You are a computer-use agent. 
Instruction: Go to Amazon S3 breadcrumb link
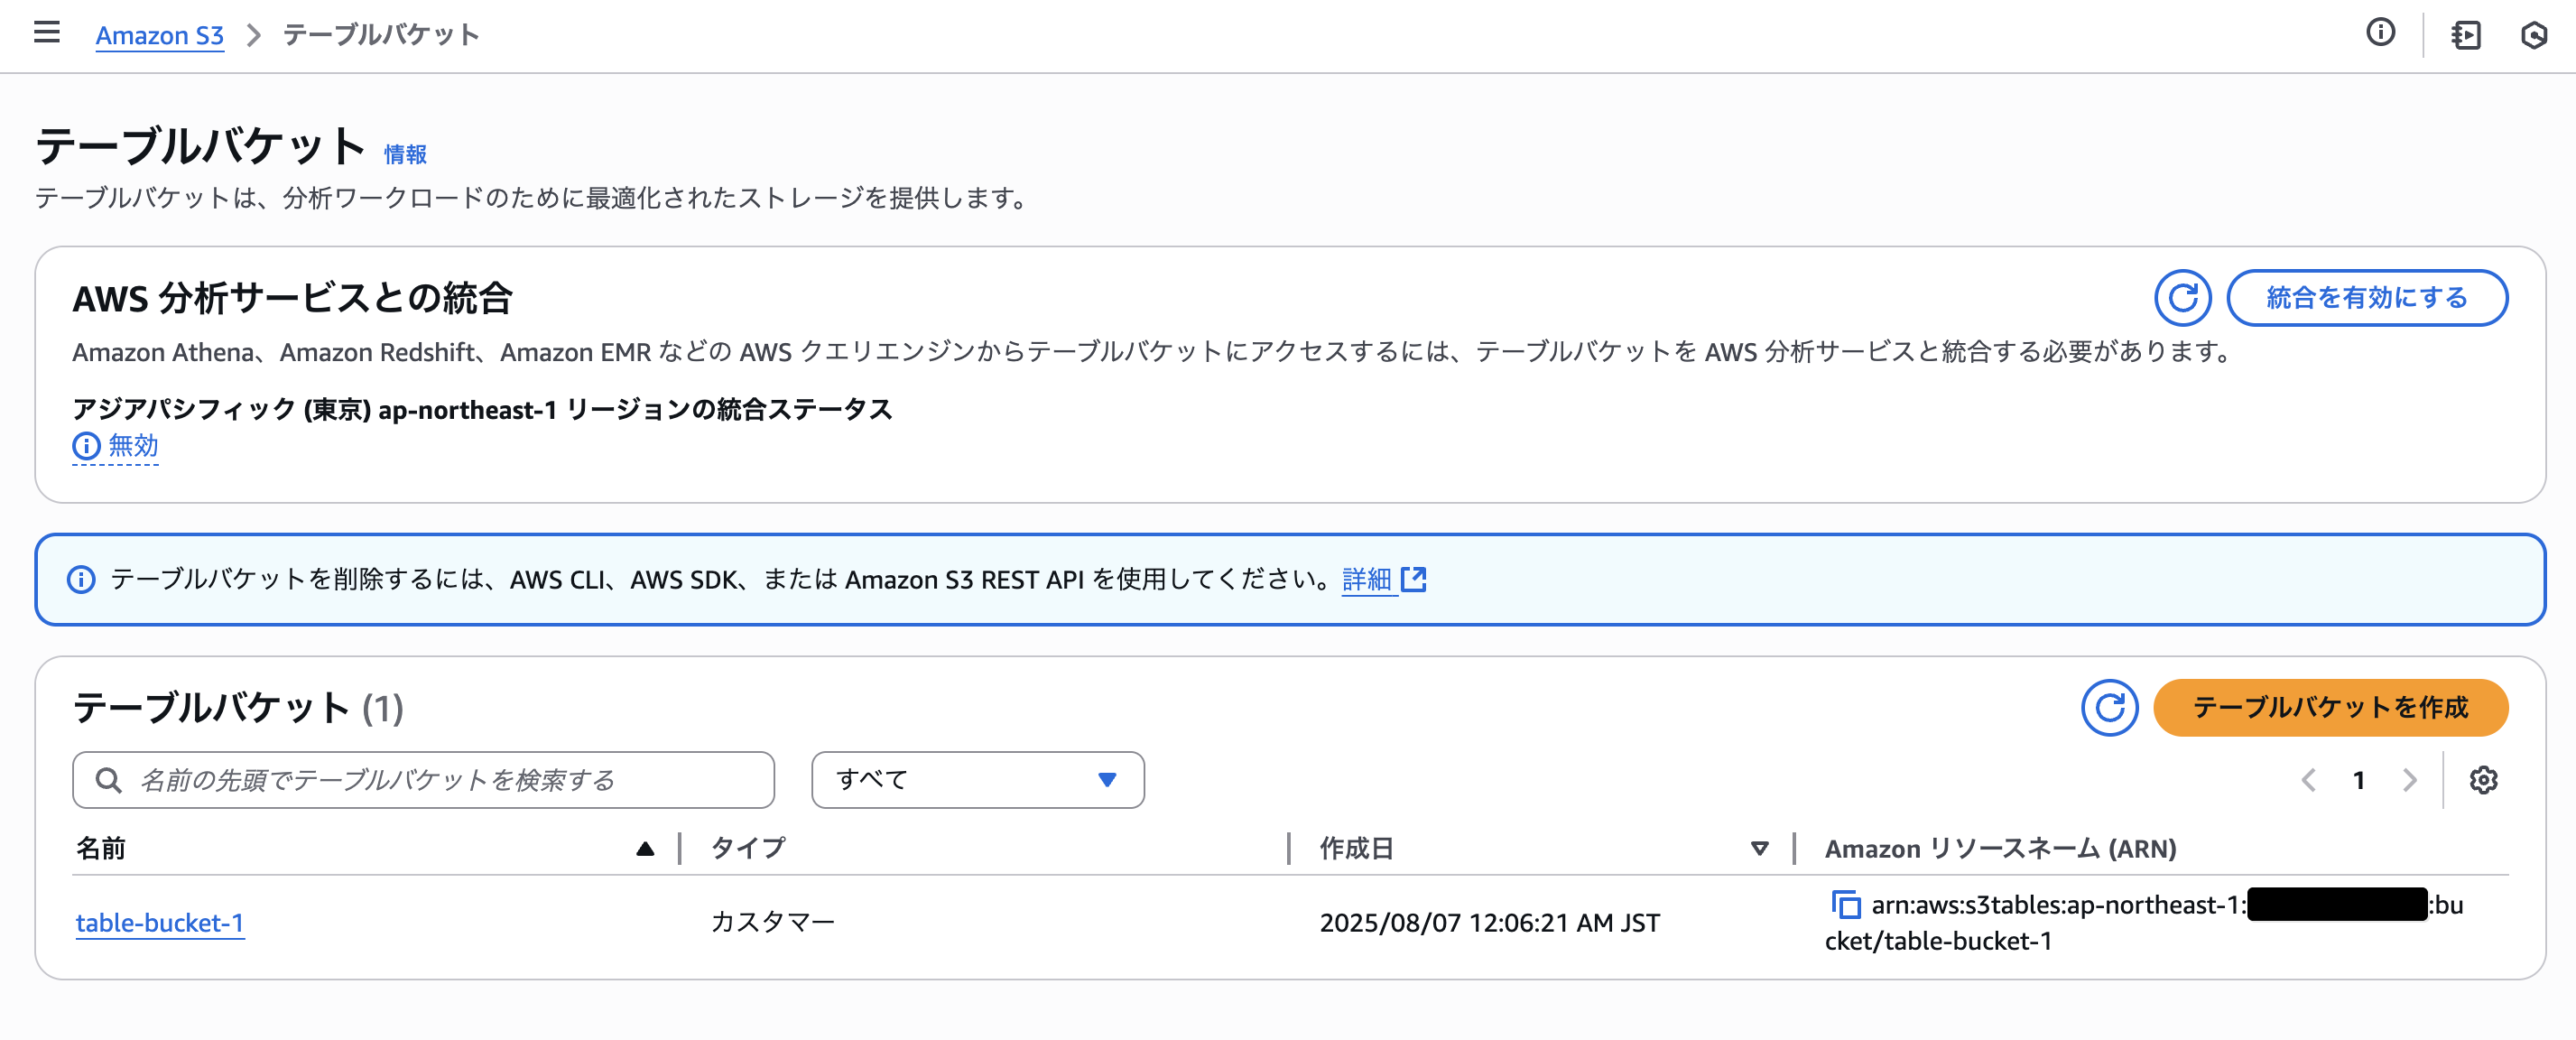point(159,35)
